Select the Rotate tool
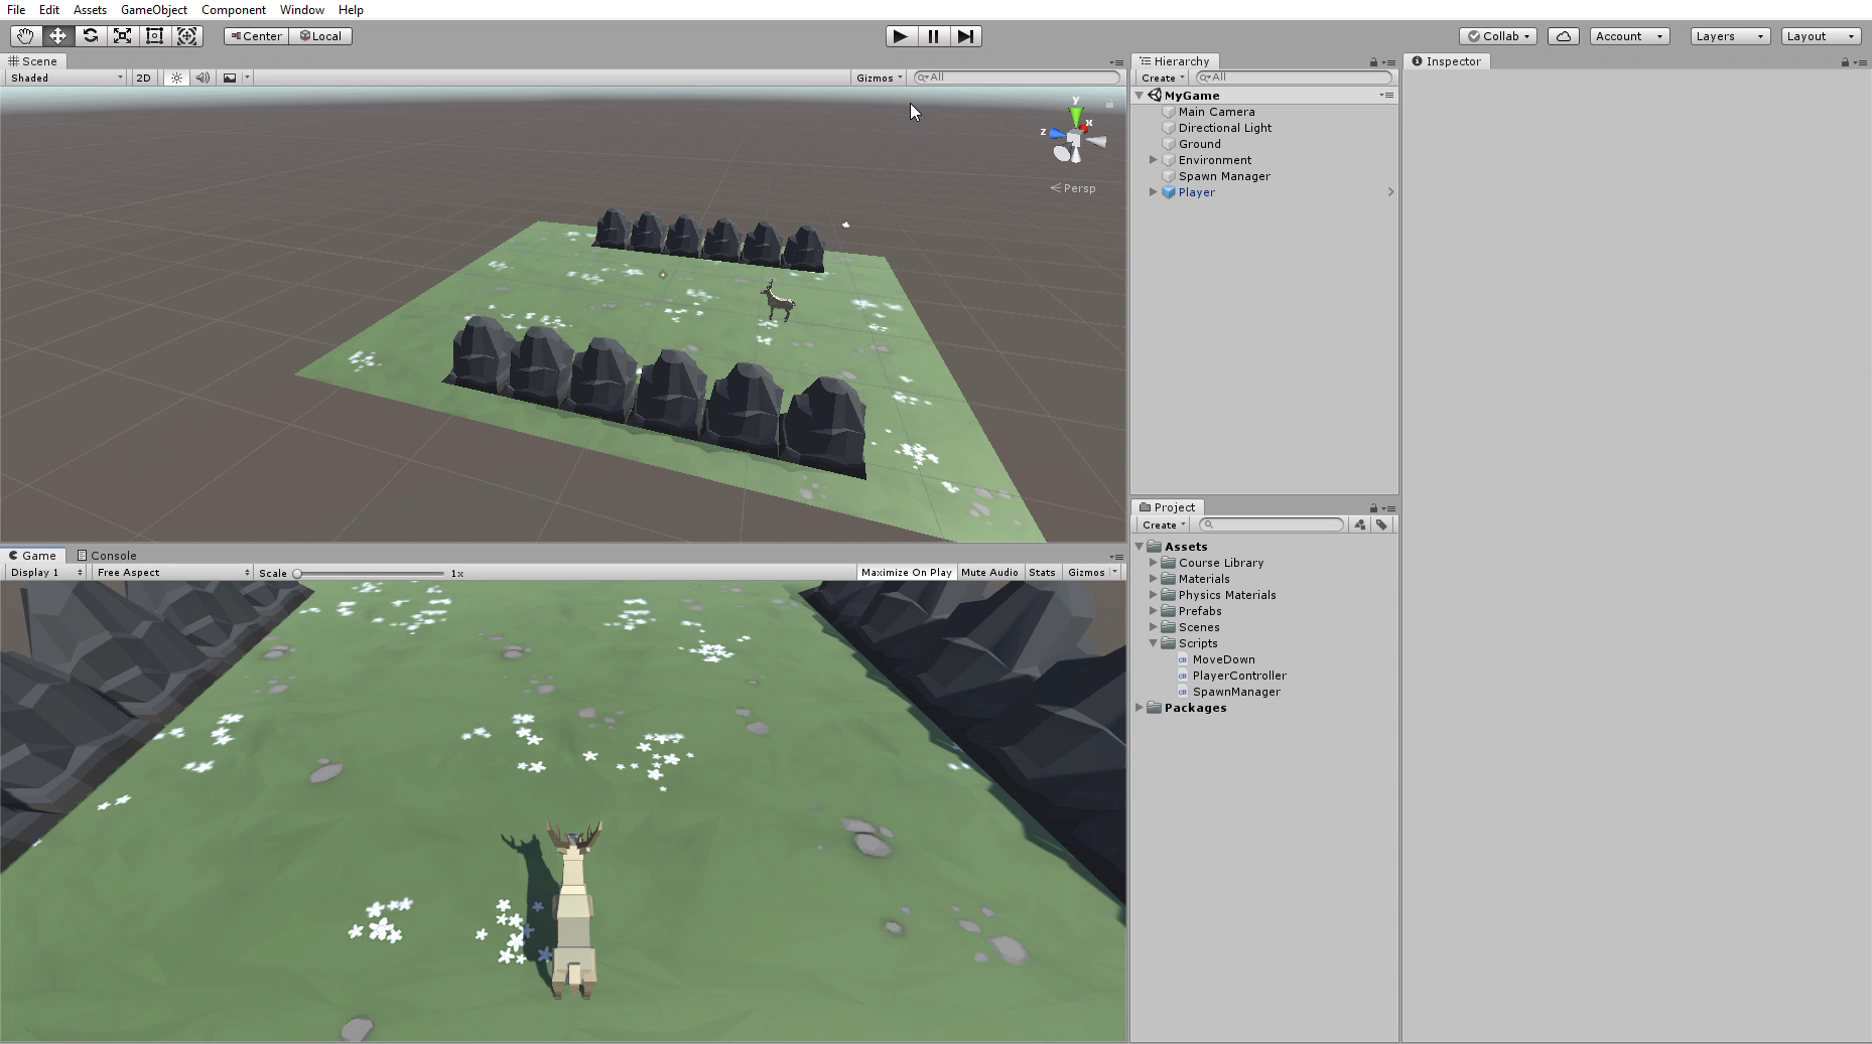 90,36
